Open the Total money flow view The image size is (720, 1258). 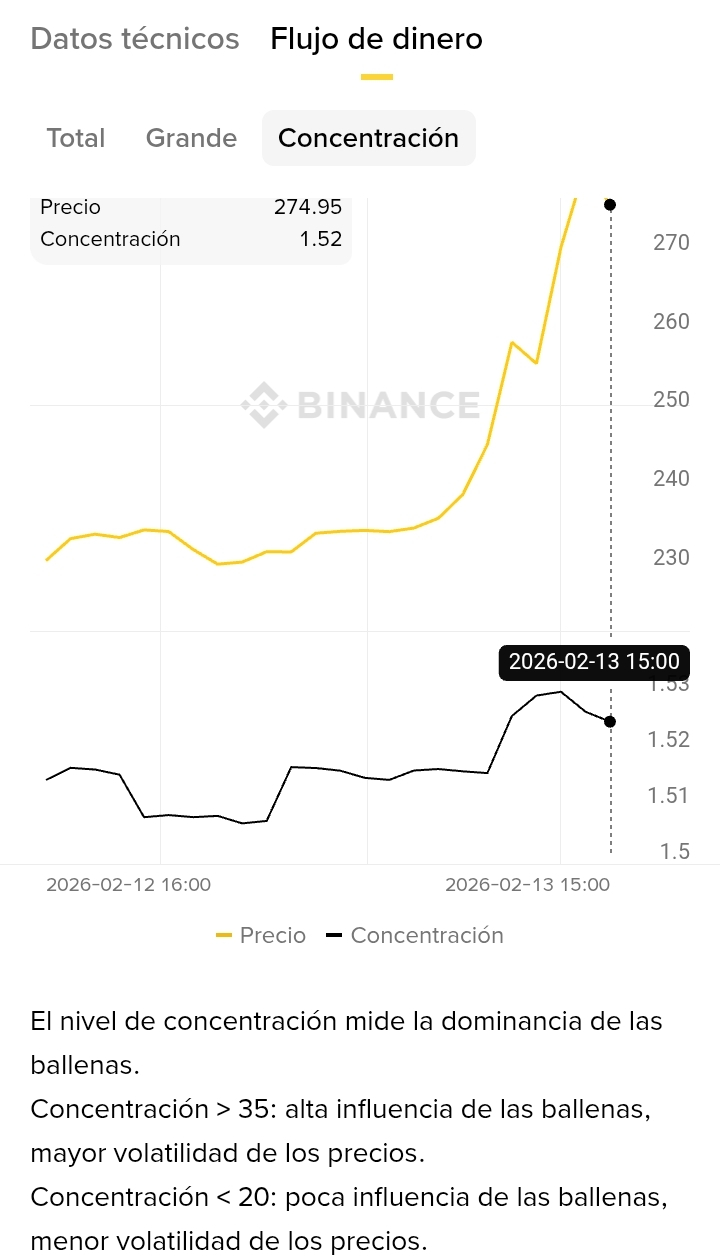pyautogui.click(x=76, y=138)
